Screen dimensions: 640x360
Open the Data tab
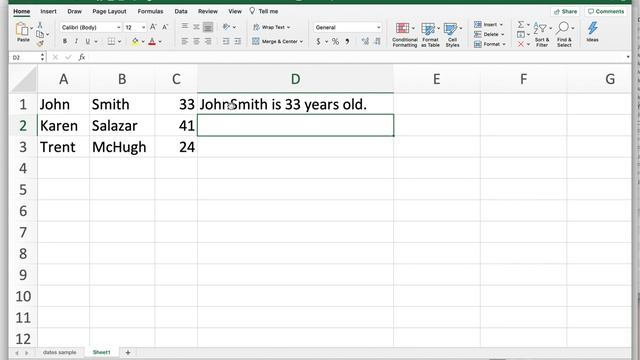[x=181, y=11]
